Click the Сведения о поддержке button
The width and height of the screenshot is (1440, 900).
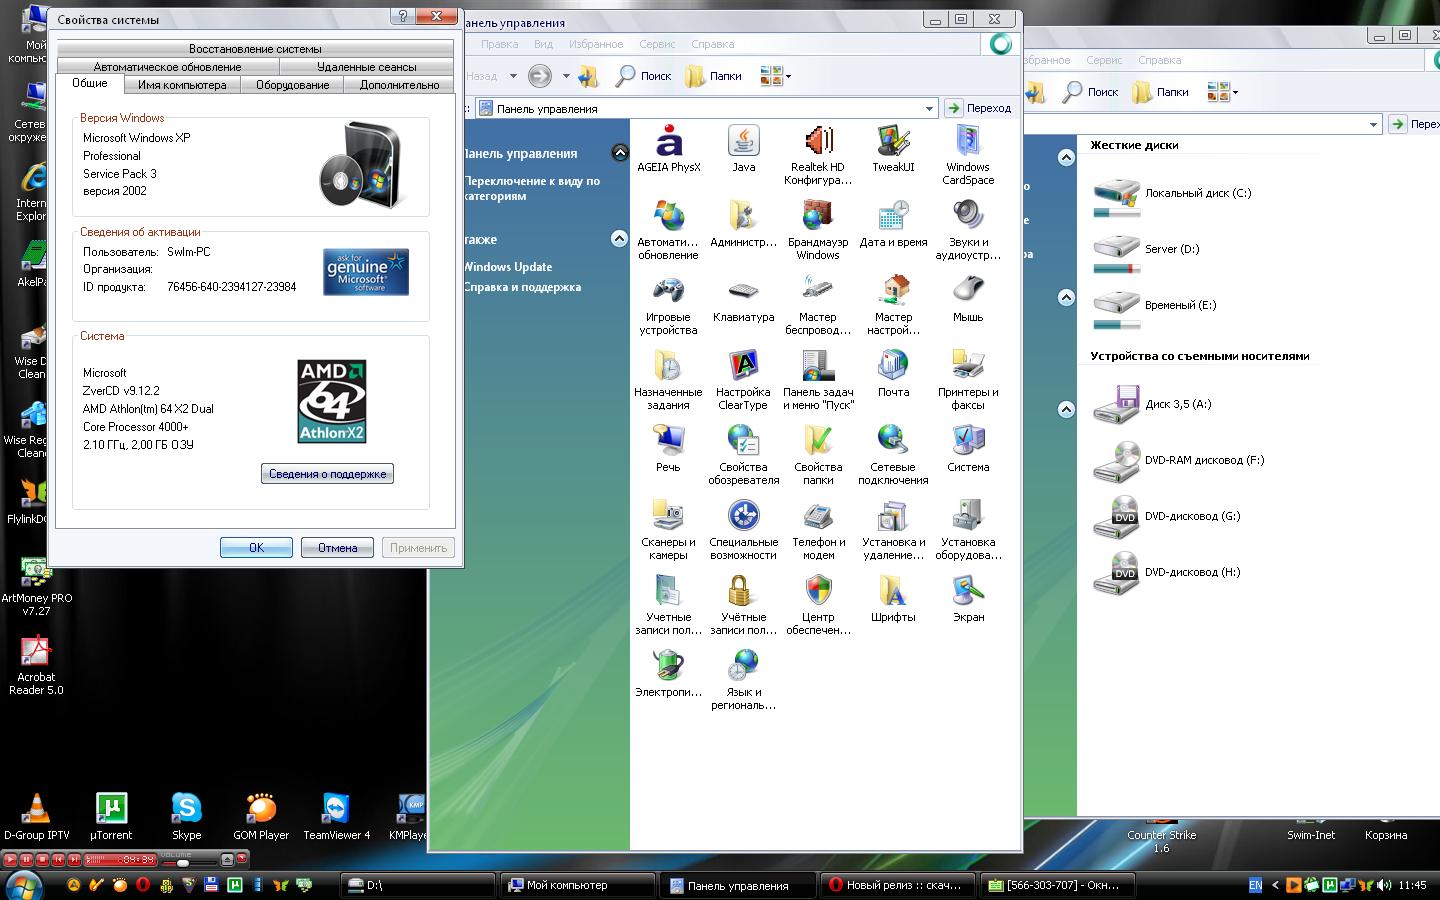tap(327, 474)
